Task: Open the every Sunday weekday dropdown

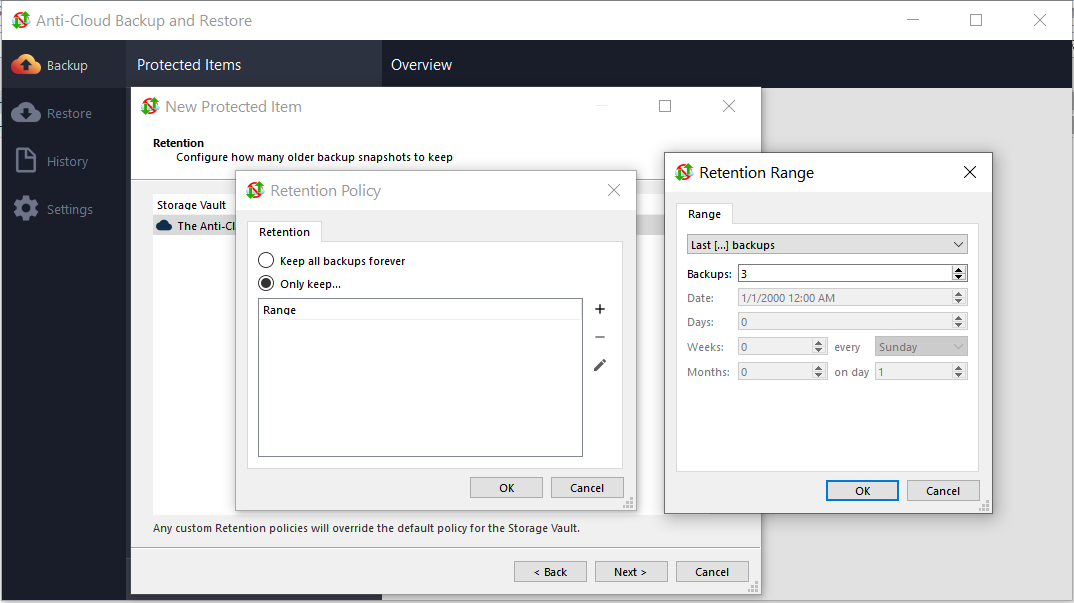Action: coord(921,347)
